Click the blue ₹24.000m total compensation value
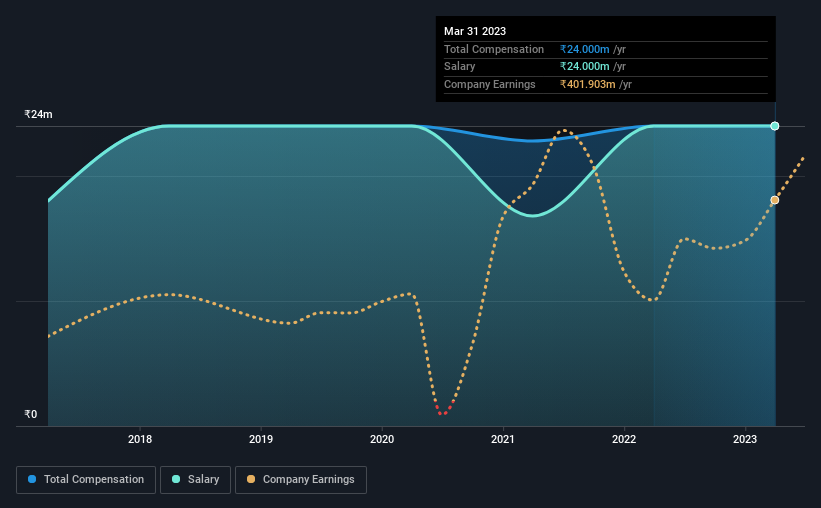821x508 pixels. pos(584,49)
